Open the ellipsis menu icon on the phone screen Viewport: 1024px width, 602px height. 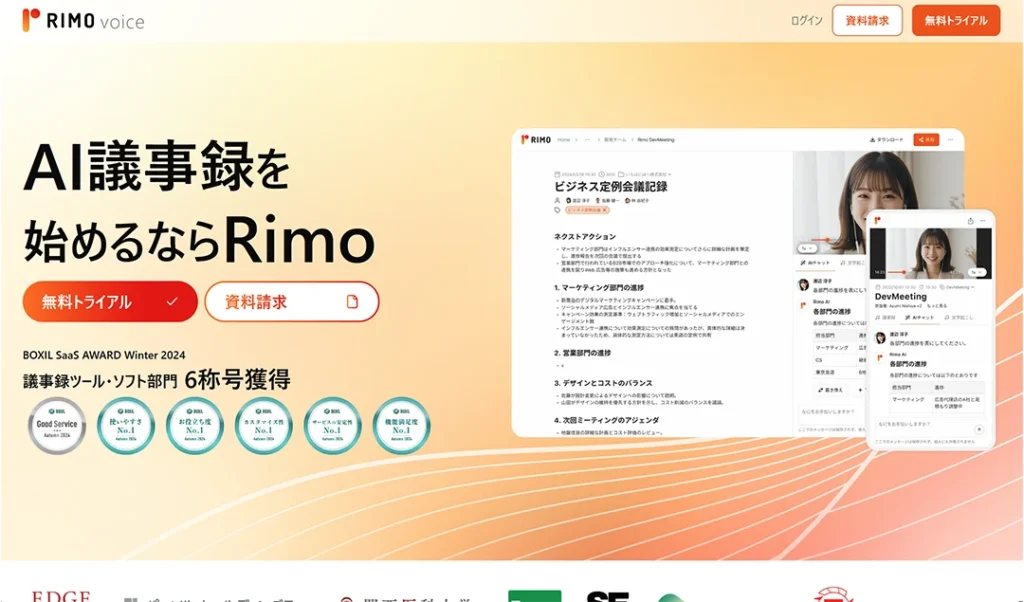coord(983,221)
